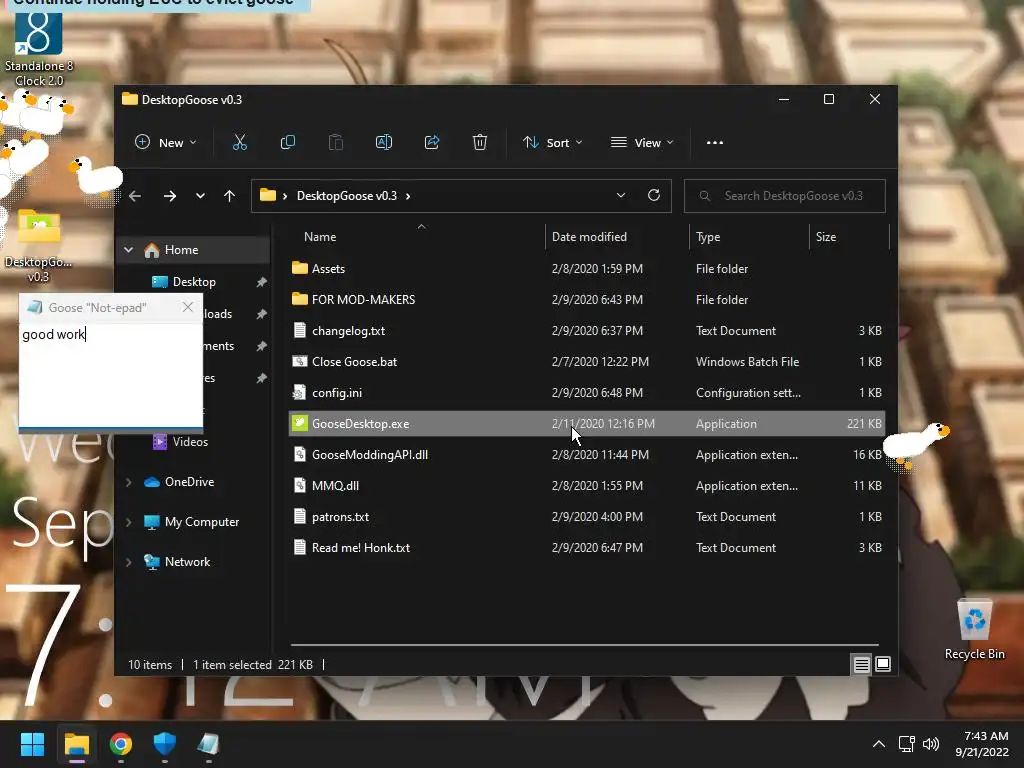Select GooseModdingAPI.dll file

[x=586, y=455]
